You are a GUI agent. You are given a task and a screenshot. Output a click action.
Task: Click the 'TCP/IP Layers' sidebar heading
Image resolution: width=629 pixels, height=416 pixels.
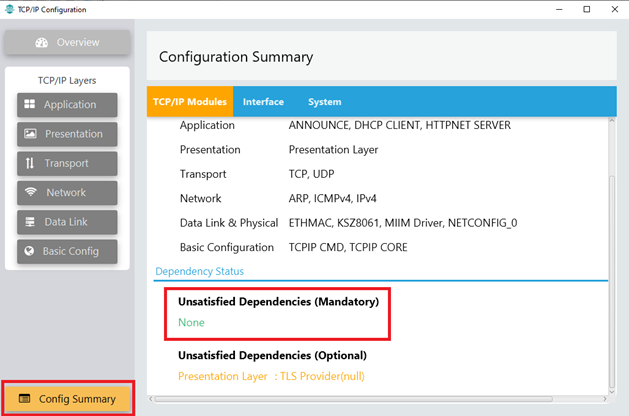[x=67, y=81]
